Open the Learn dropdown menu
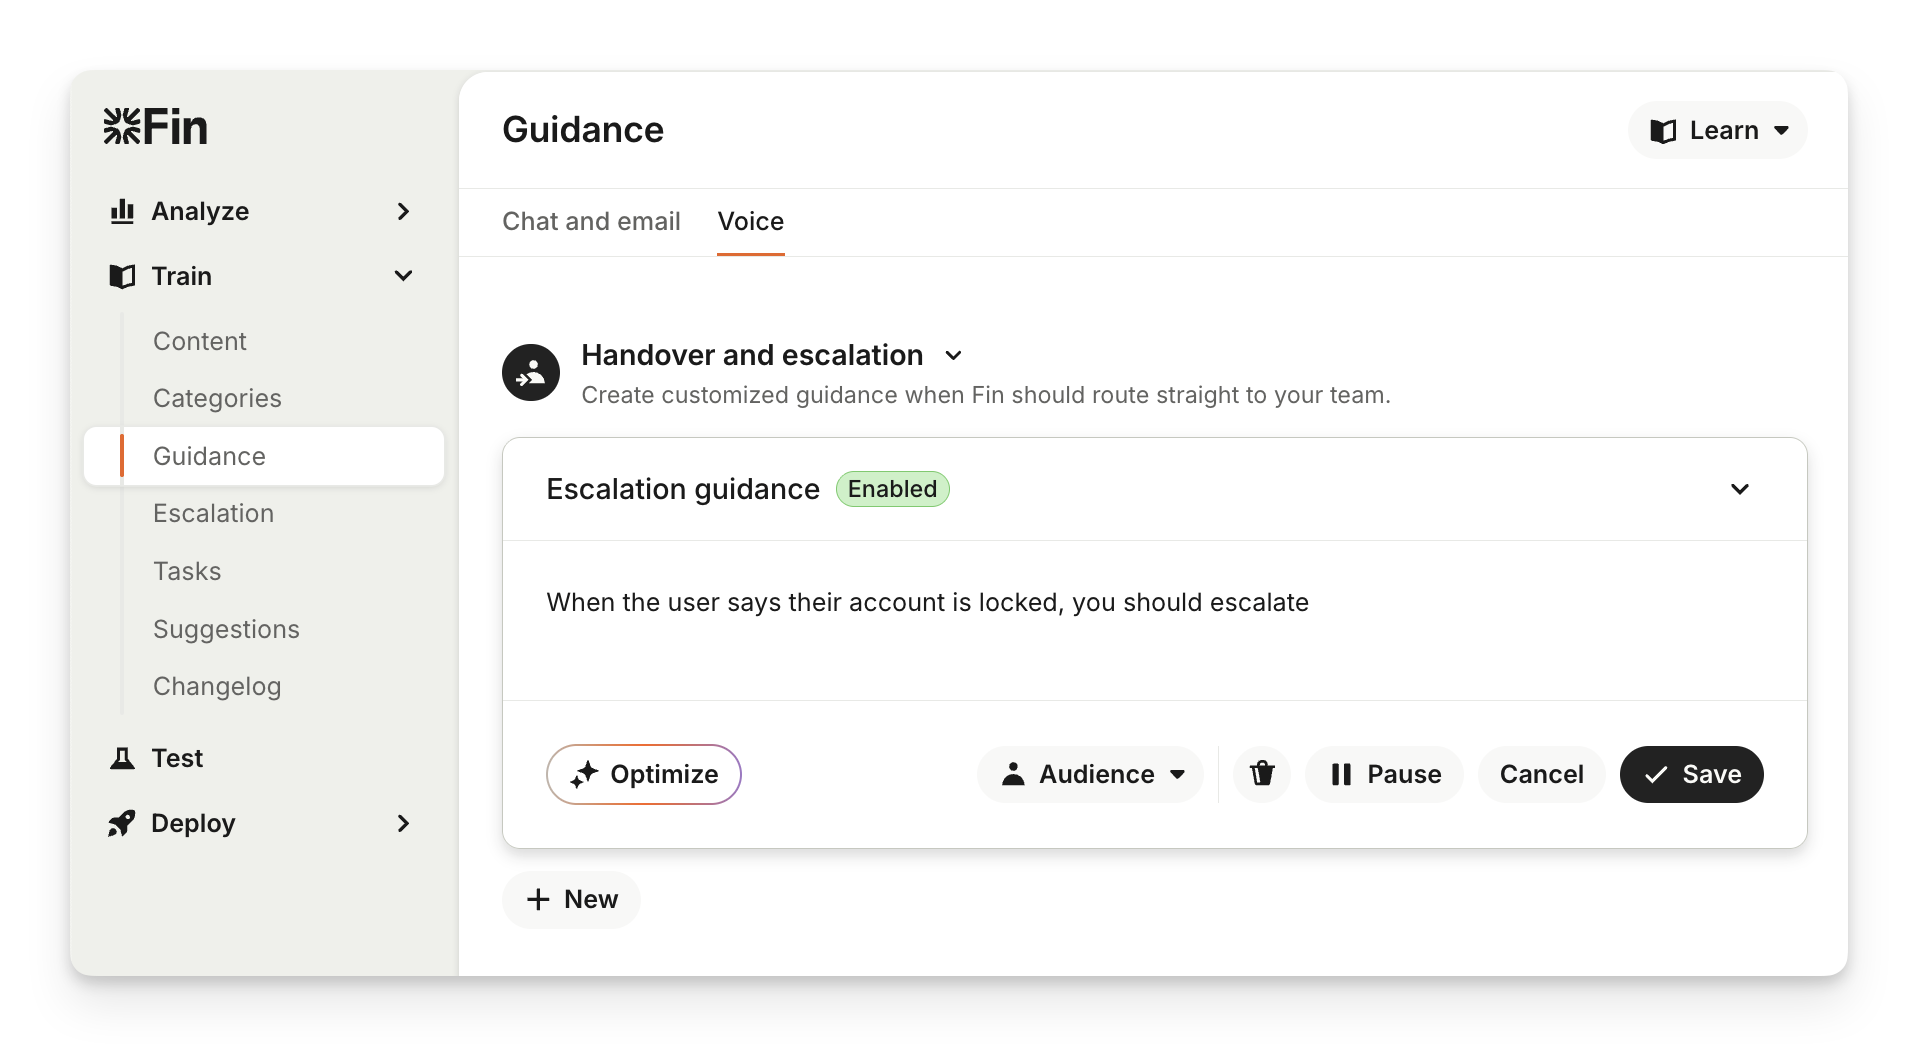 click(x=1717, y=130)
